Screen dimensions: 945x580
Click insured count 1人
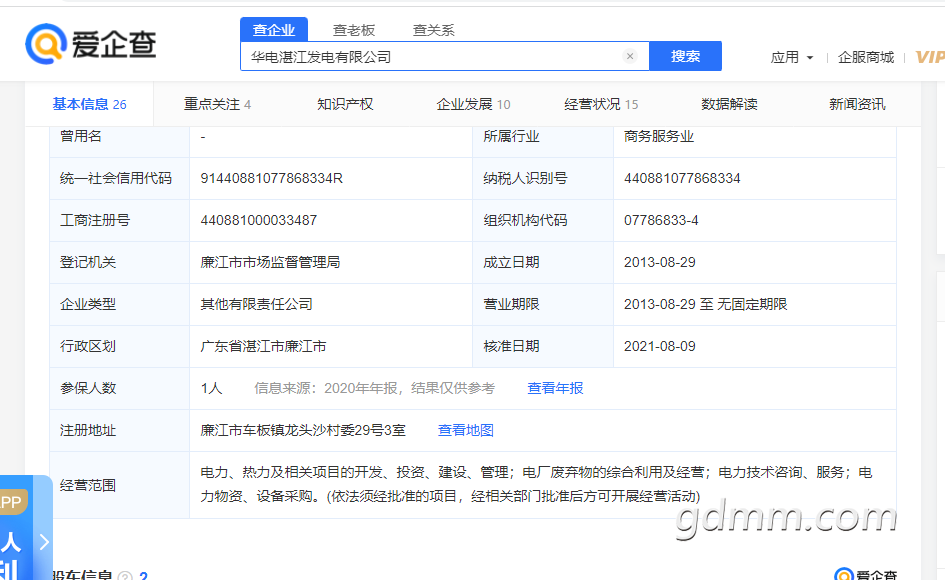point(211,388)
